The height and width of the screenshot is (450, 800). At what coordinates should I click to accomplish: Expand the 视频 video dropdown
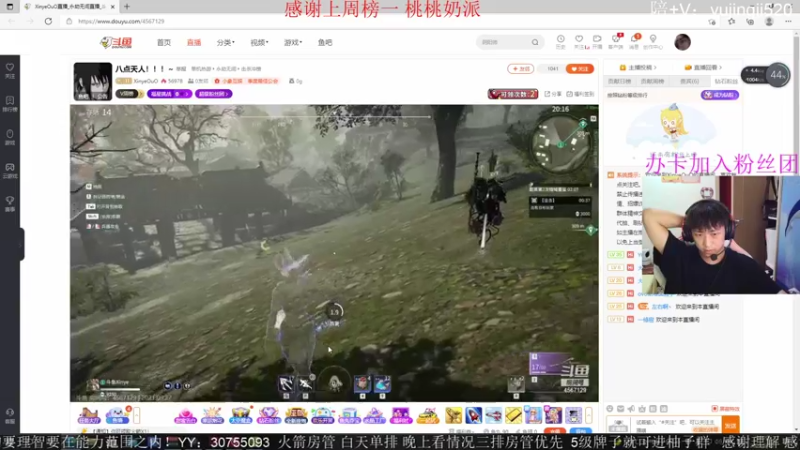pyautogui.click(x=259, y=42)
